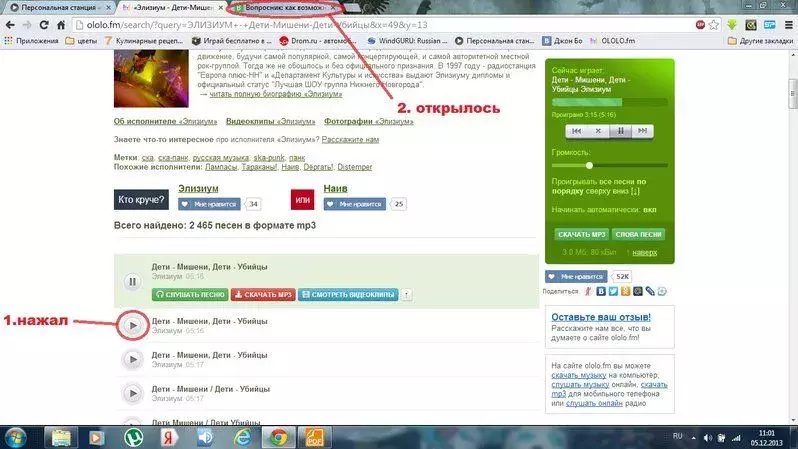Pause the currently playing track in list
The height and width of the screenshot is (449, 798).
(x=132, y=282)
